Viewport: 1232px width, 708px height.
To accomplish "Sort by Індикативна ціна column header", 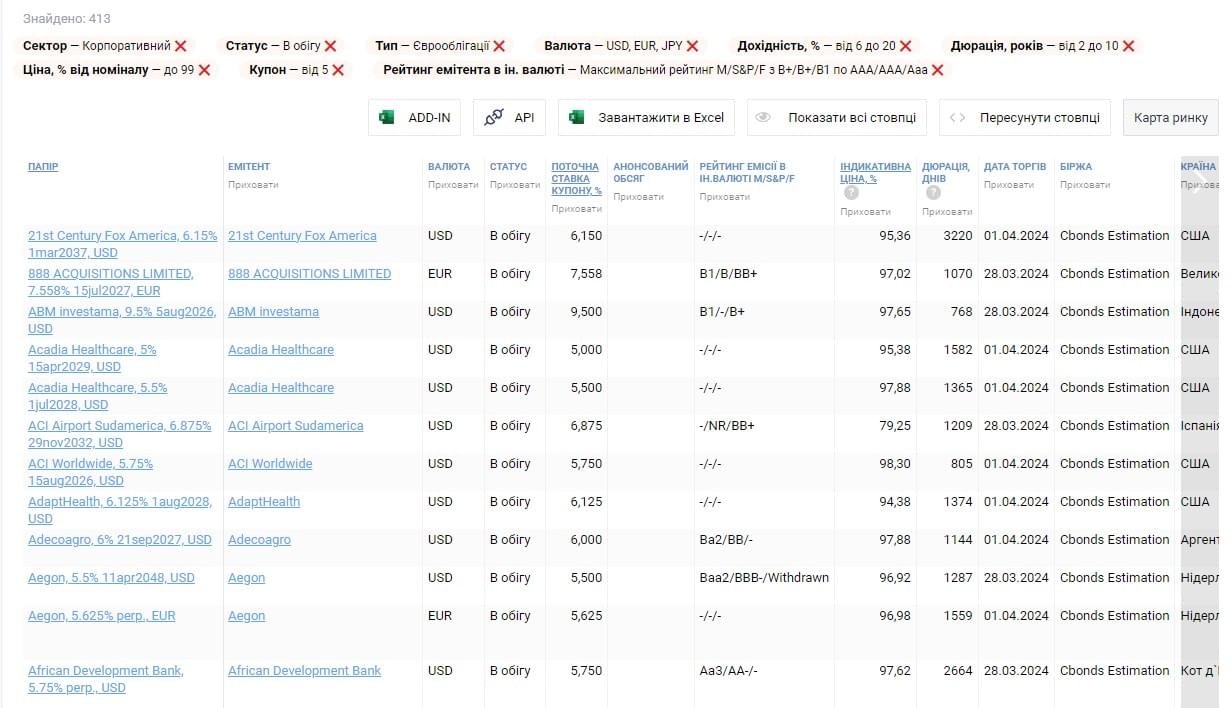I will click(x=875, y=172).
